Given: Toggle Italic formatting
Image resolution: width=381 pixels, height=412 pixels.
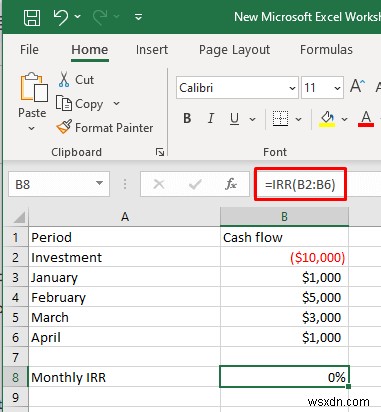Looking at the screenshot, I should 211,118.
